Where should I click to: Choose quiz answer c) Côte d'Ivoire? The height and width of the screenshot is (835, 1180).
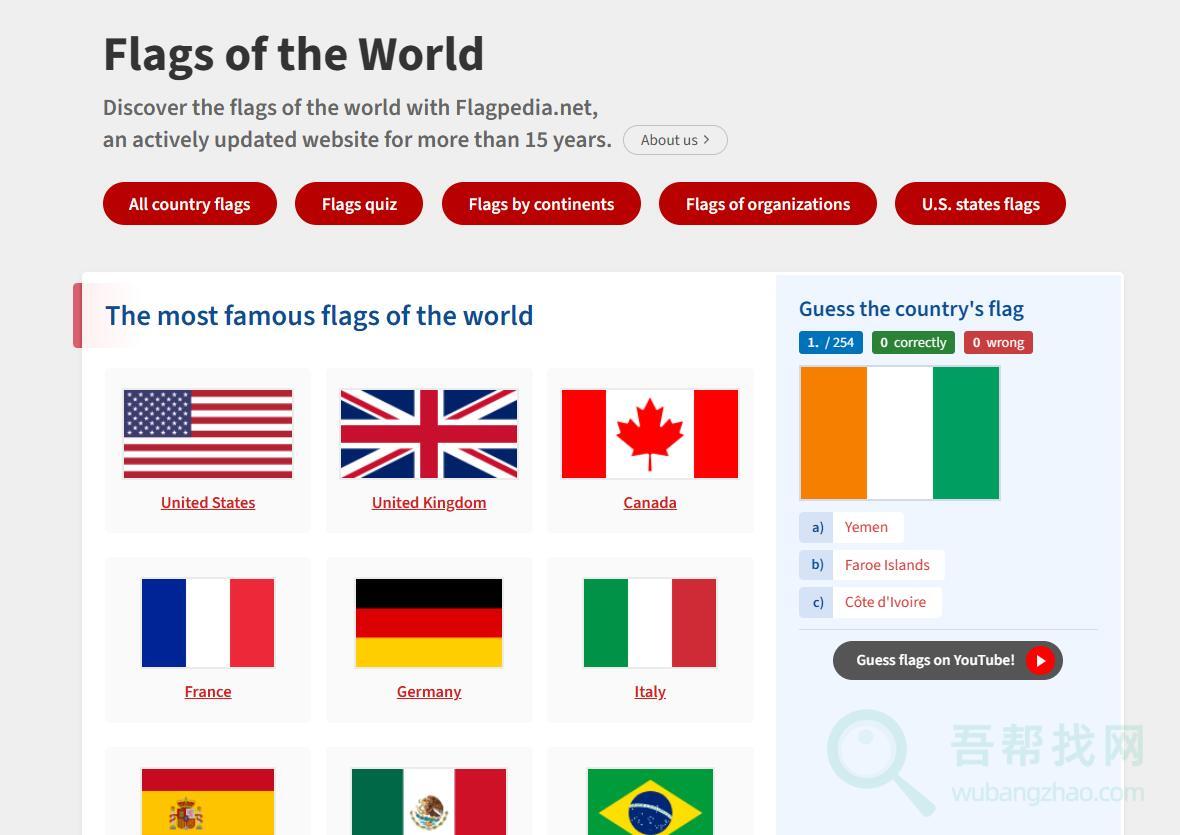884,602
